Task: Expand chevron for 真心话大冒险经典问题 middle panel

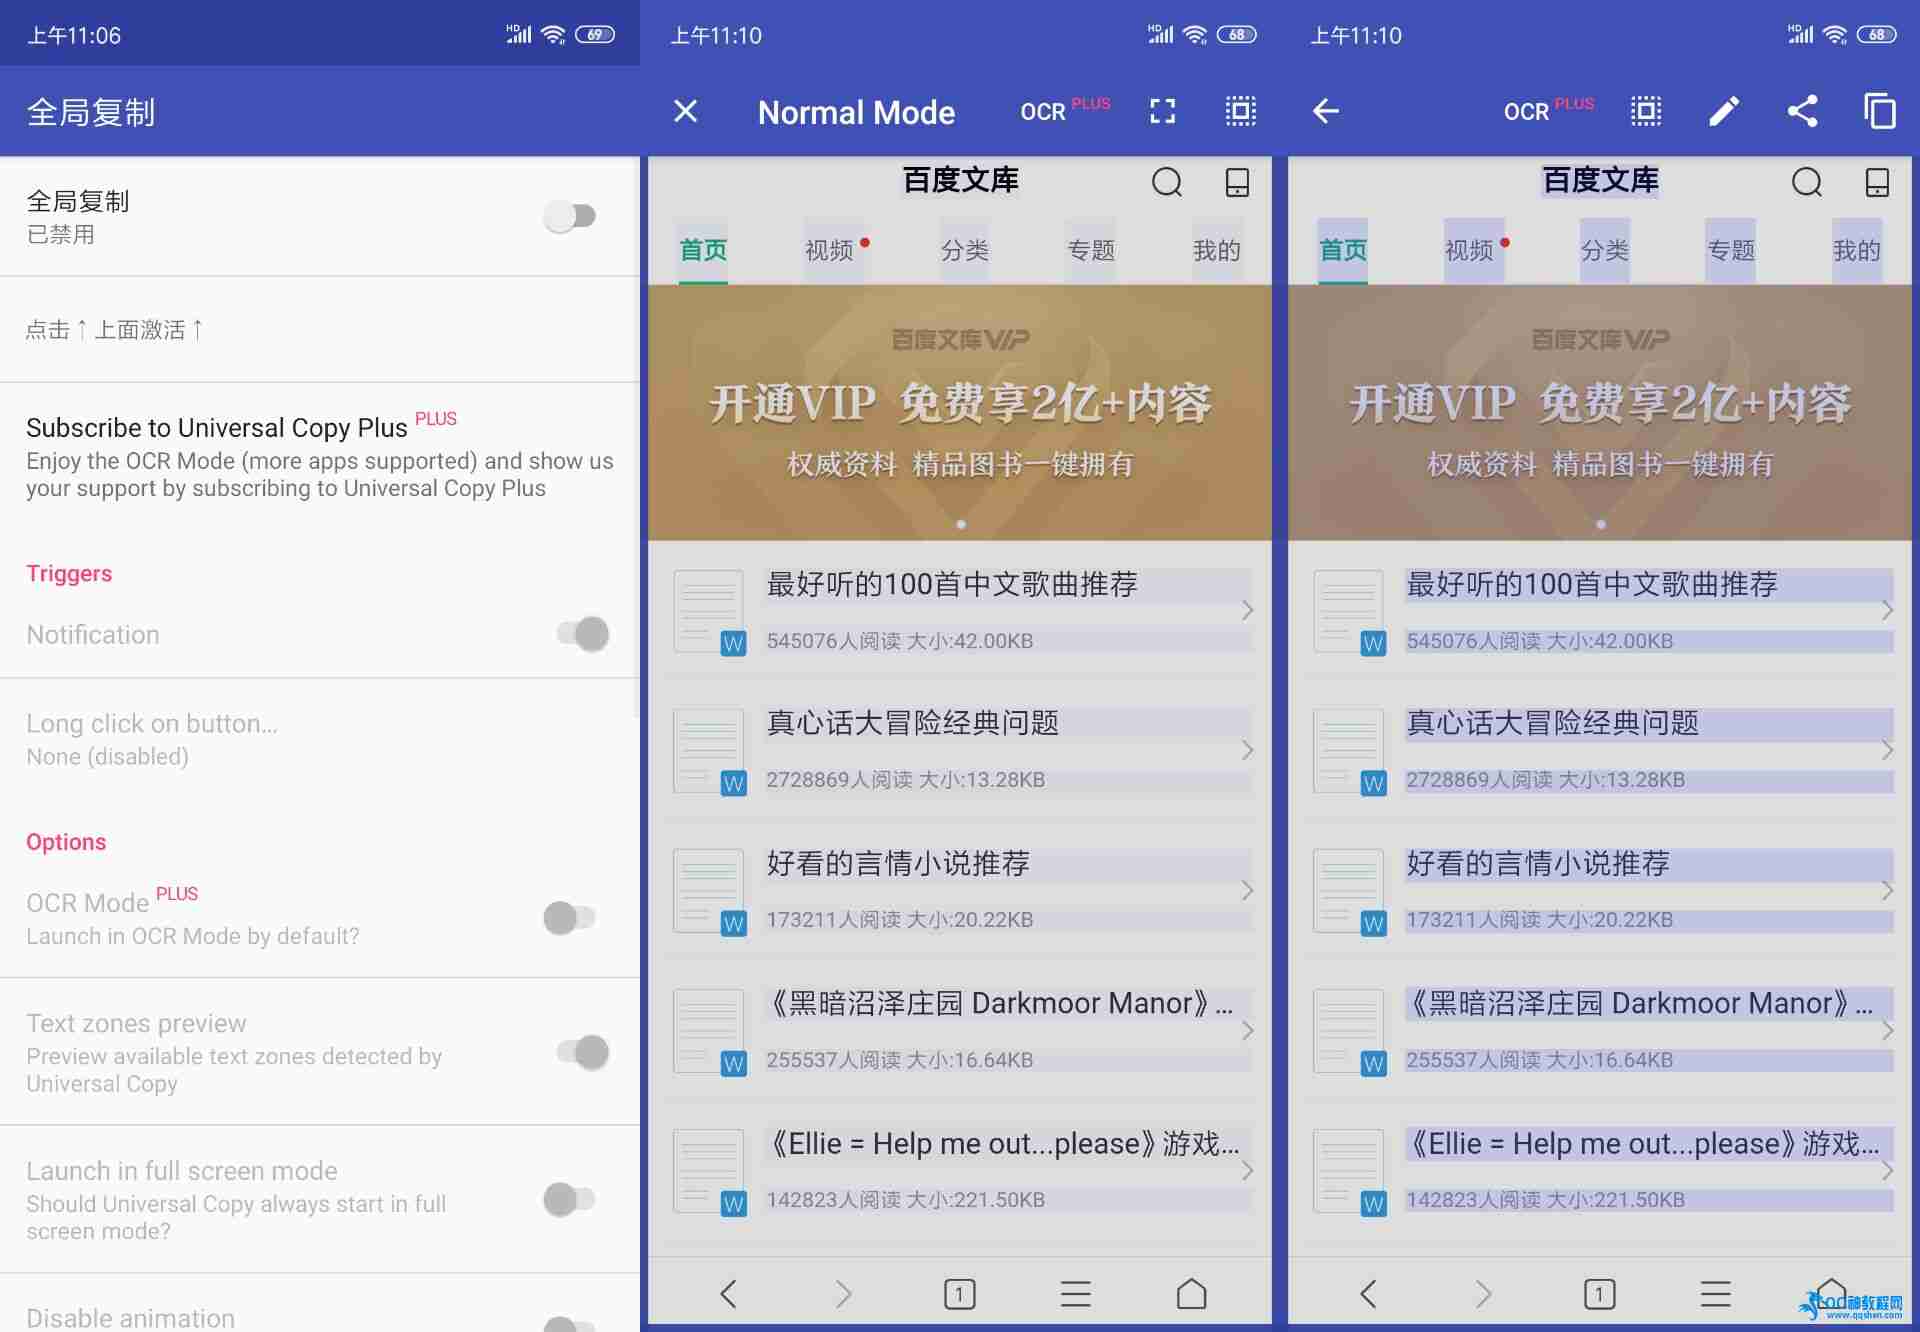Action: pyautogui.click(x=1247, y=750)
